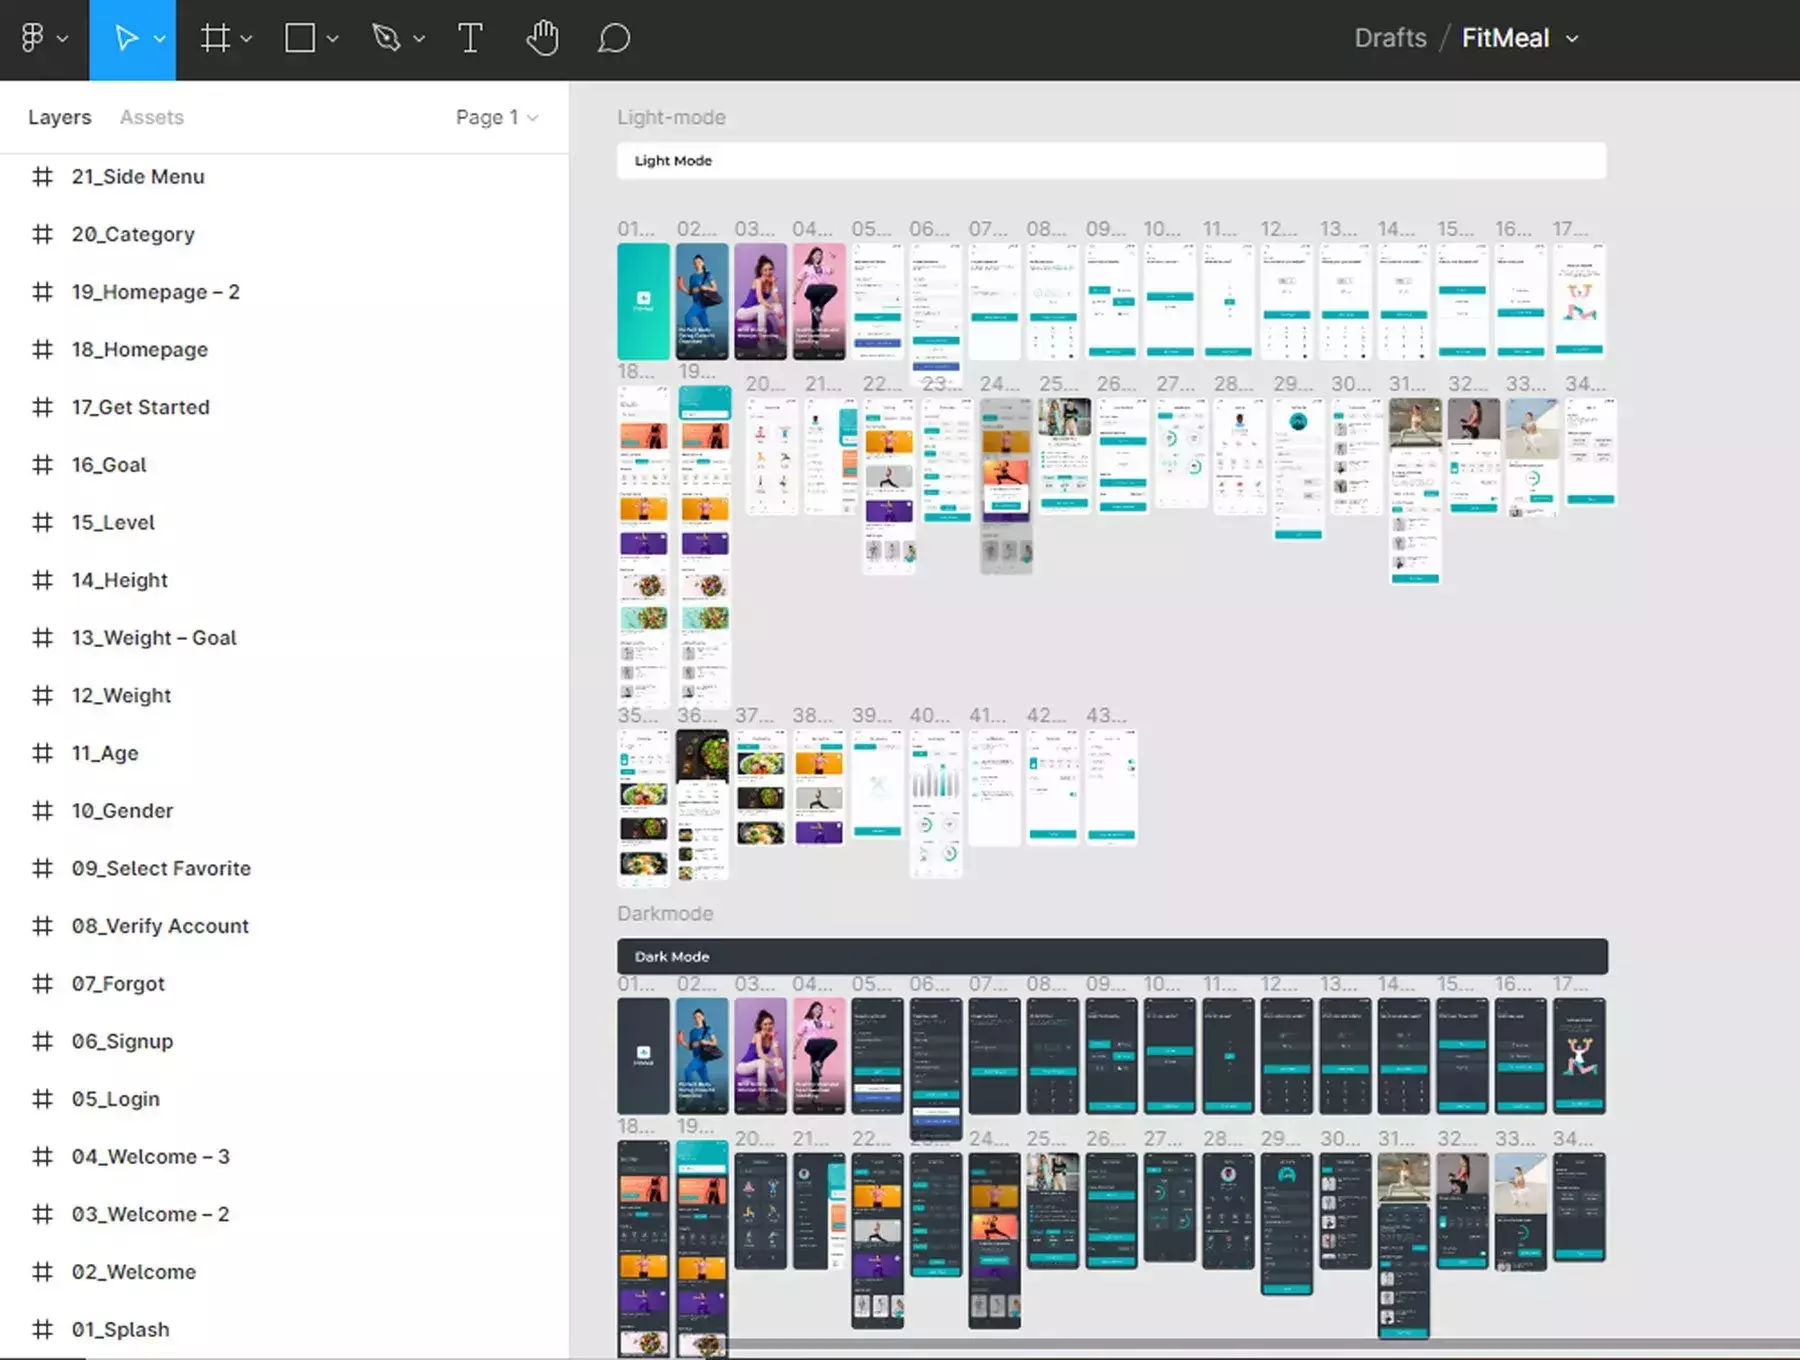Select light-mode homepage frame 18 thumbnail
The height and width of the screenshot is (1360, 1800).
643,546
